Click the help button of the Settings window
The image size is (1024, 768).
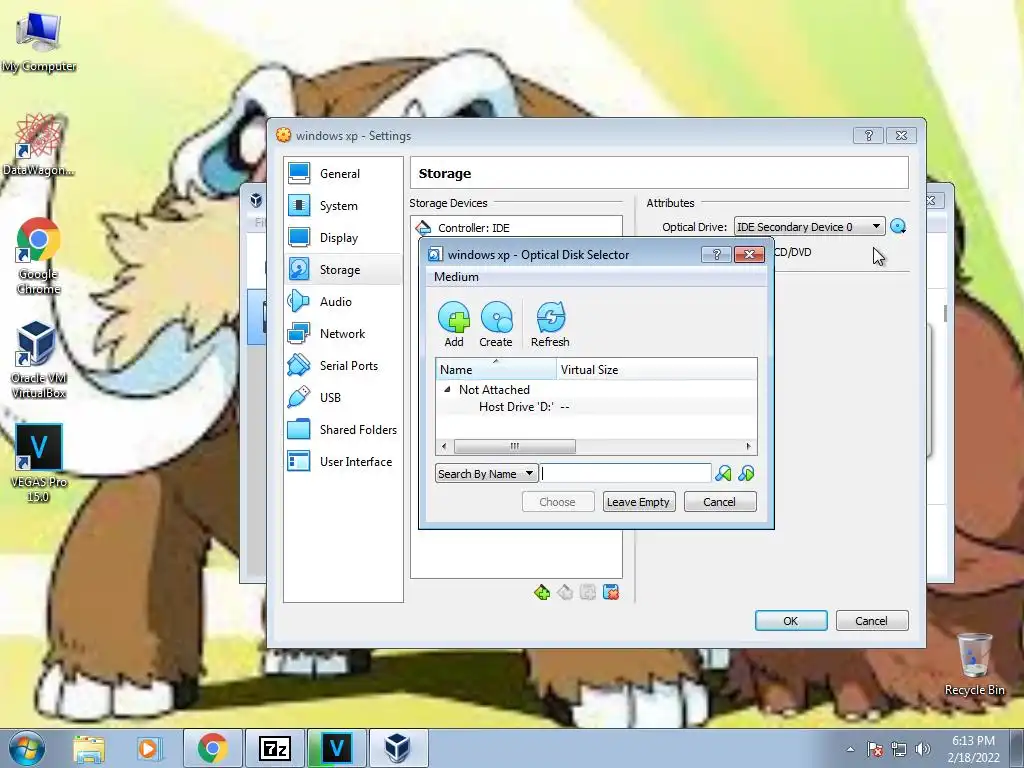click(869, 135)
